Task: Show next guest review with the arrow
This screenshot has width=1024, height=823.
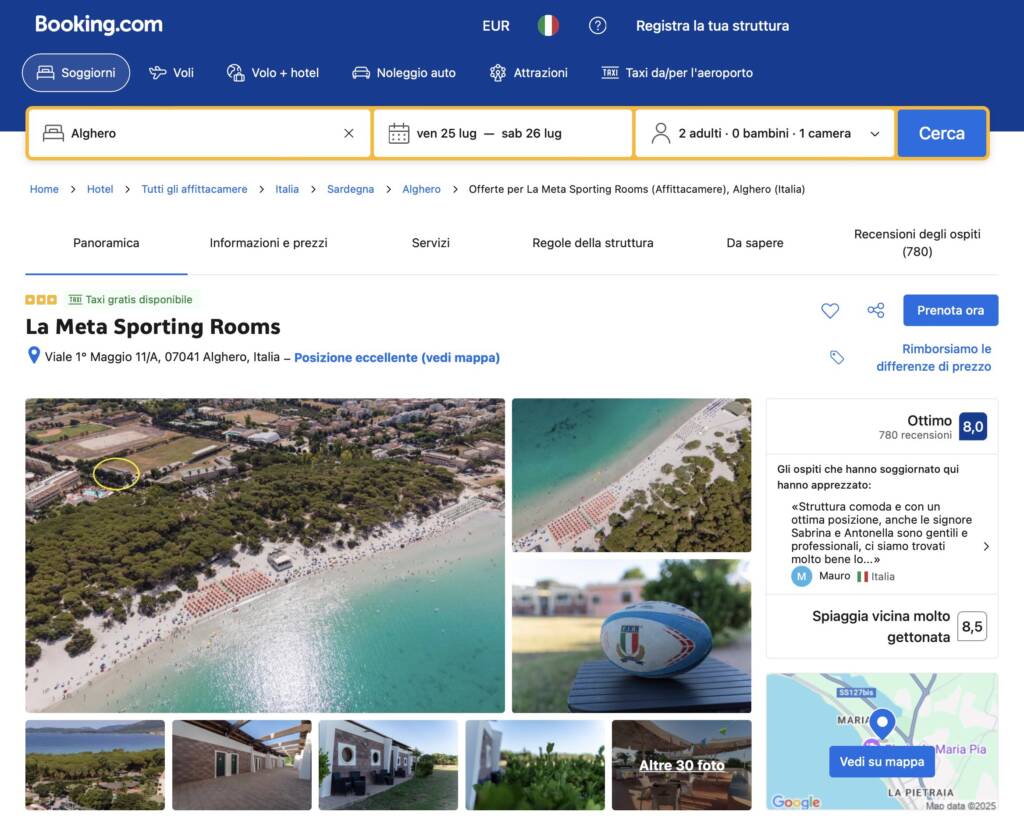Action: pos(986,547)
